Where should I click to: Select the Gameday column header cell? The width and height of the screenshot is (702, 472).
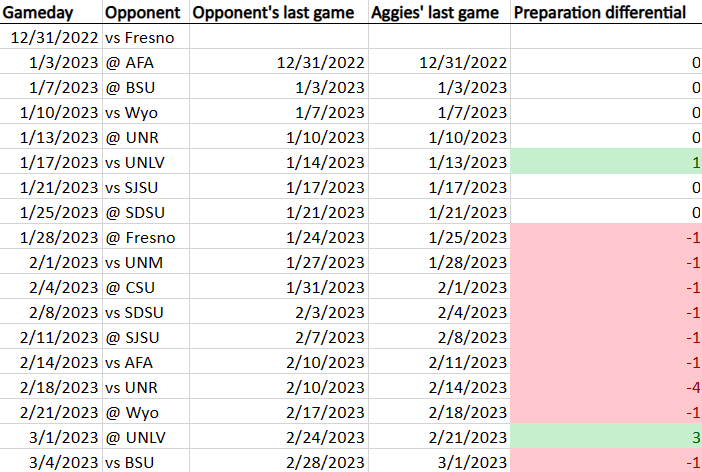coord(51,12)
